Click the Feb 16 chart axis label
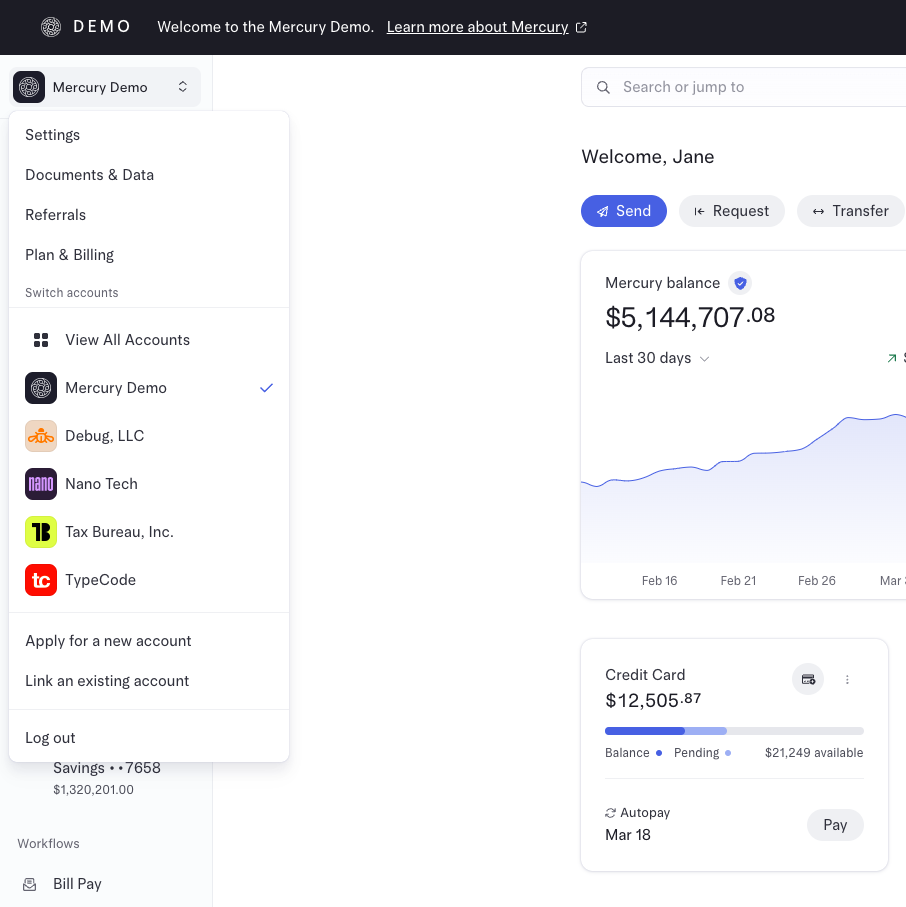The width and height of the screenshot is (906, 907). click(x=660, y=581)
